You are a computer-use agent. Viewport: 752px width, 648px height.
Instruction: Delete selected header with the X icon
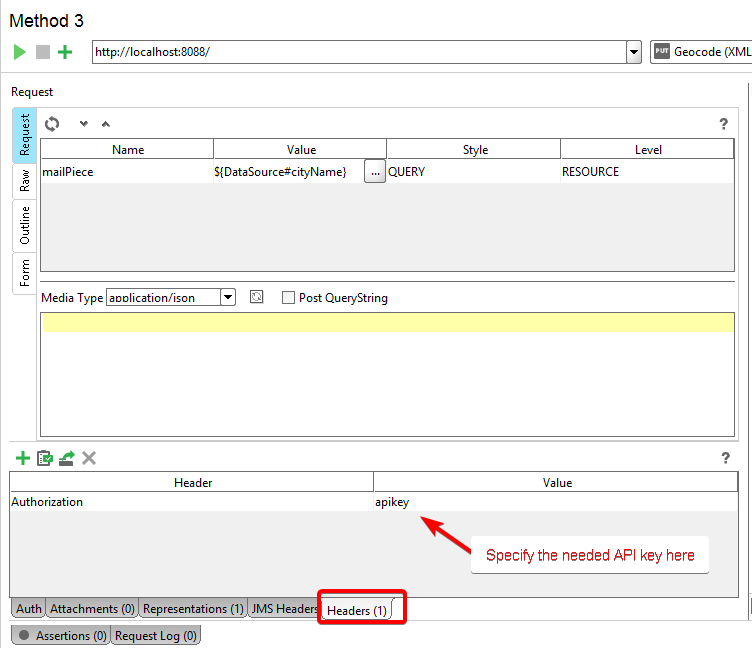point(89,458)
